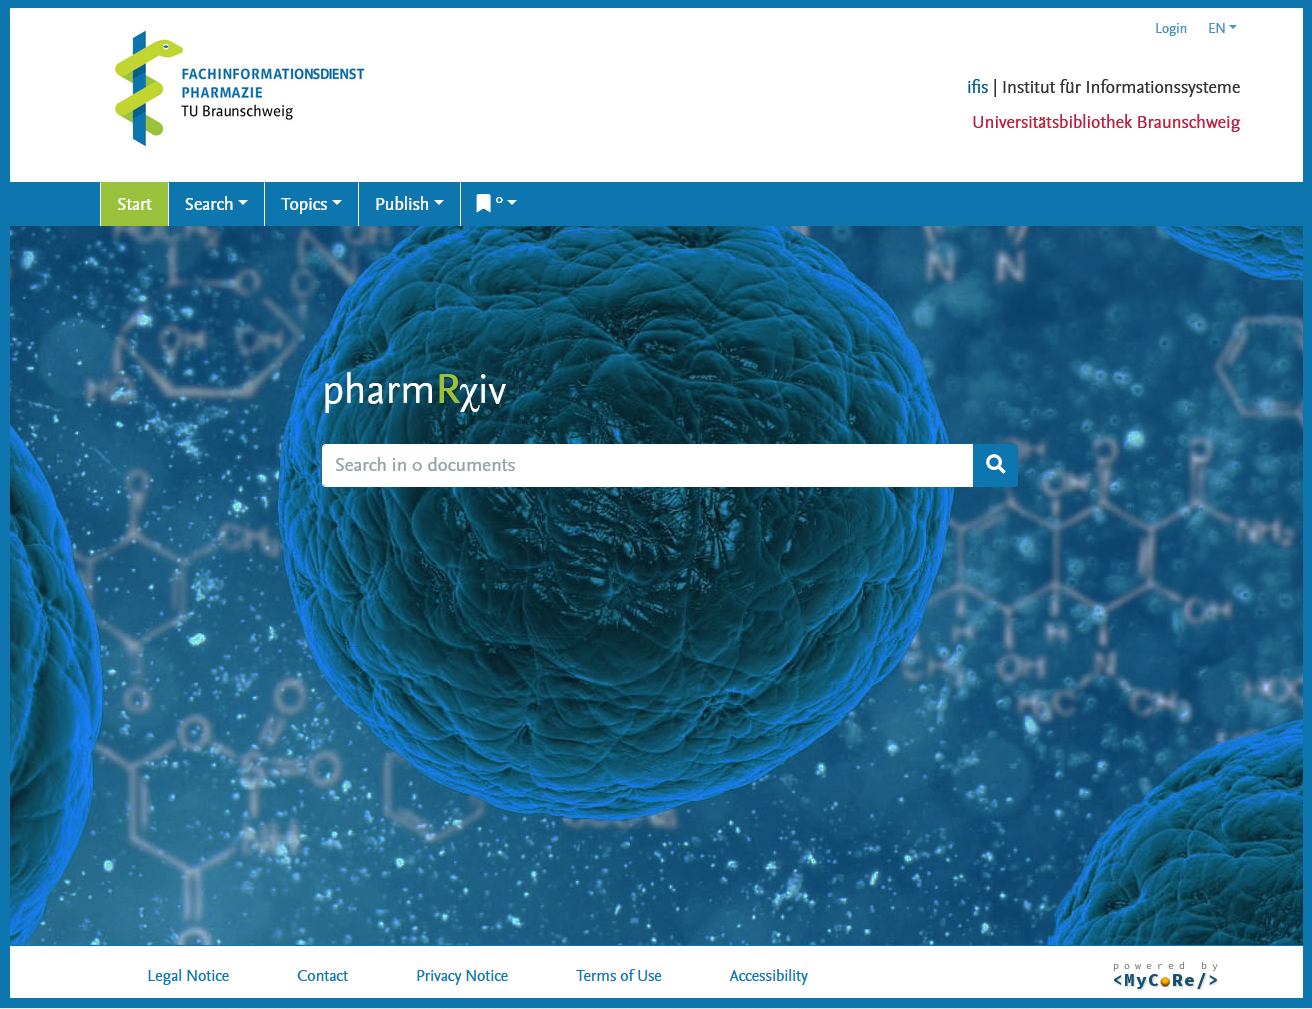Go to the Contact page

pyautogui.click(x=322, y=976)
